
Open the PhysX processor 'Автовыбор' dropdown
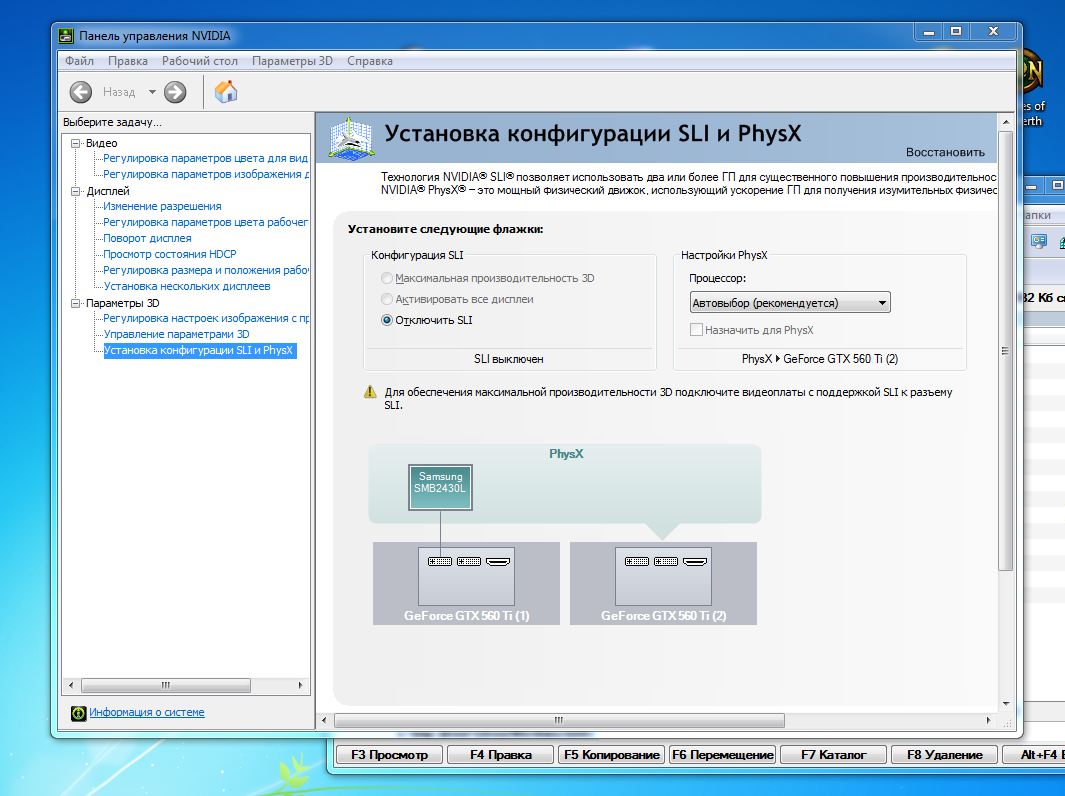790,302
